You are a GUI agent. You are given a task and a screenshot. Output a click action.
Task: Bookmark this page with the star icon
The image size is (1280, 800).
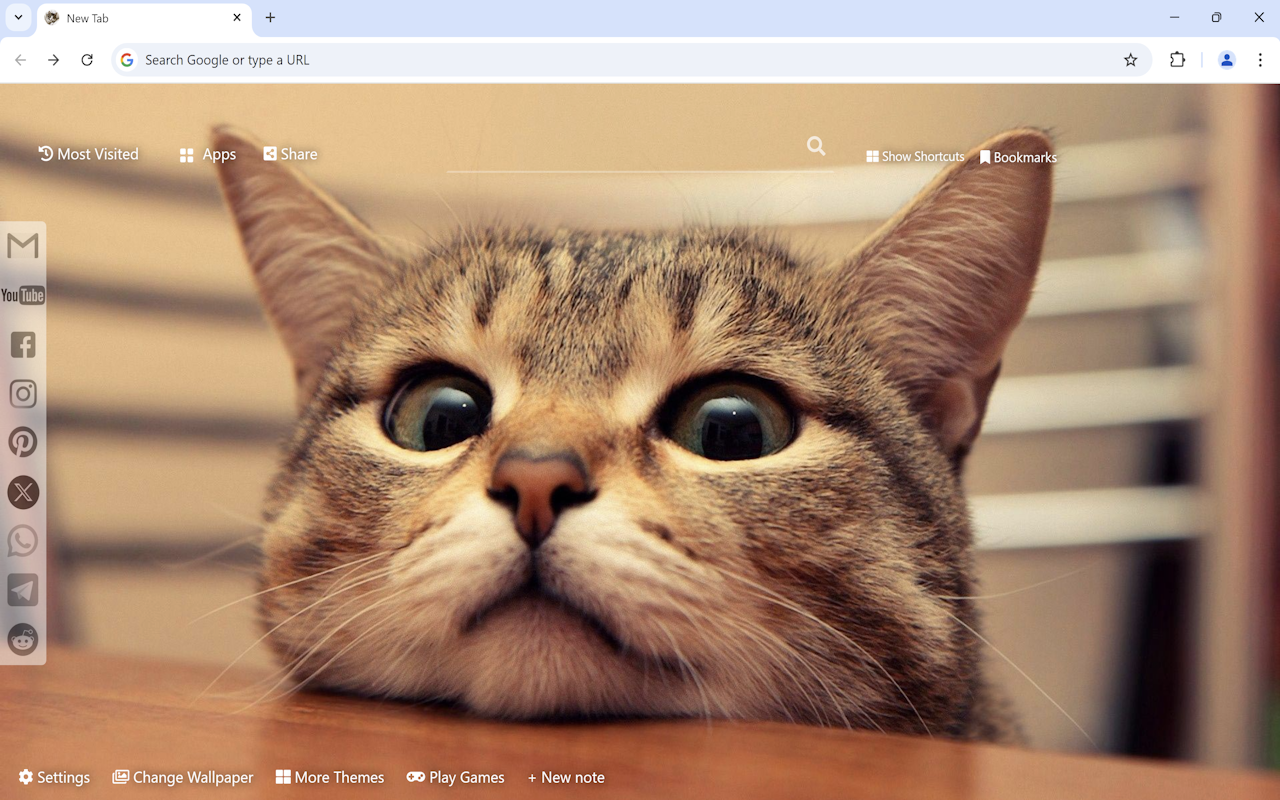pyautogui.click(x=1131, y=60)
